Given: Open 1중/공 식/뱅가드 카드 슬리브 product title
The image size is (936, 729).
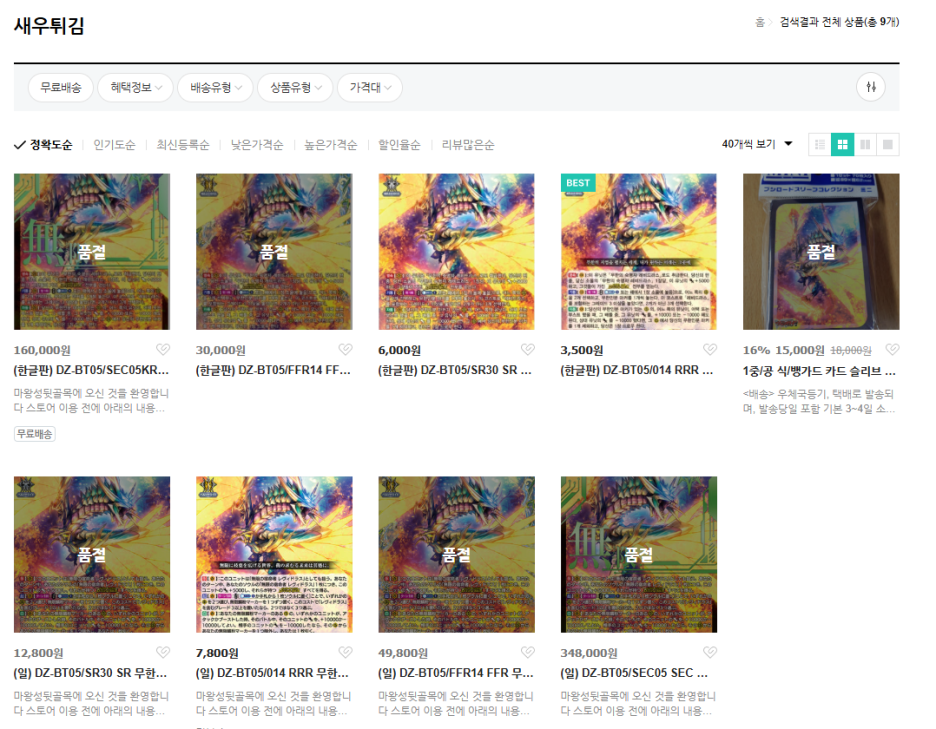Looking at the screenshot, I should tap(820, 371).
